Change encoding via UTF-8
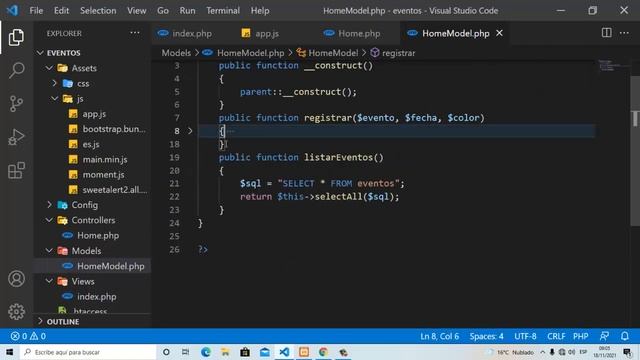 point(525,336)
